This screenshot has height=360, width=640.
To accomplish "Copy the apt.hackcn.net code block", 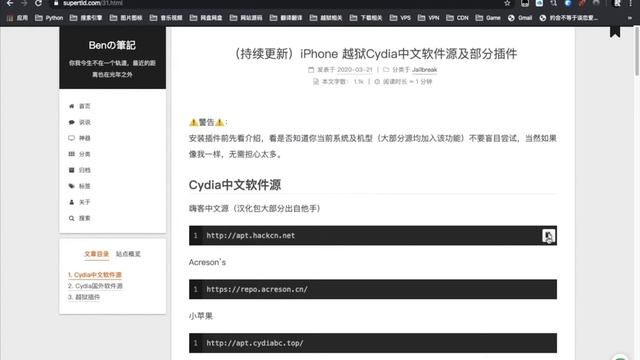I will click(x=548, y=236).
